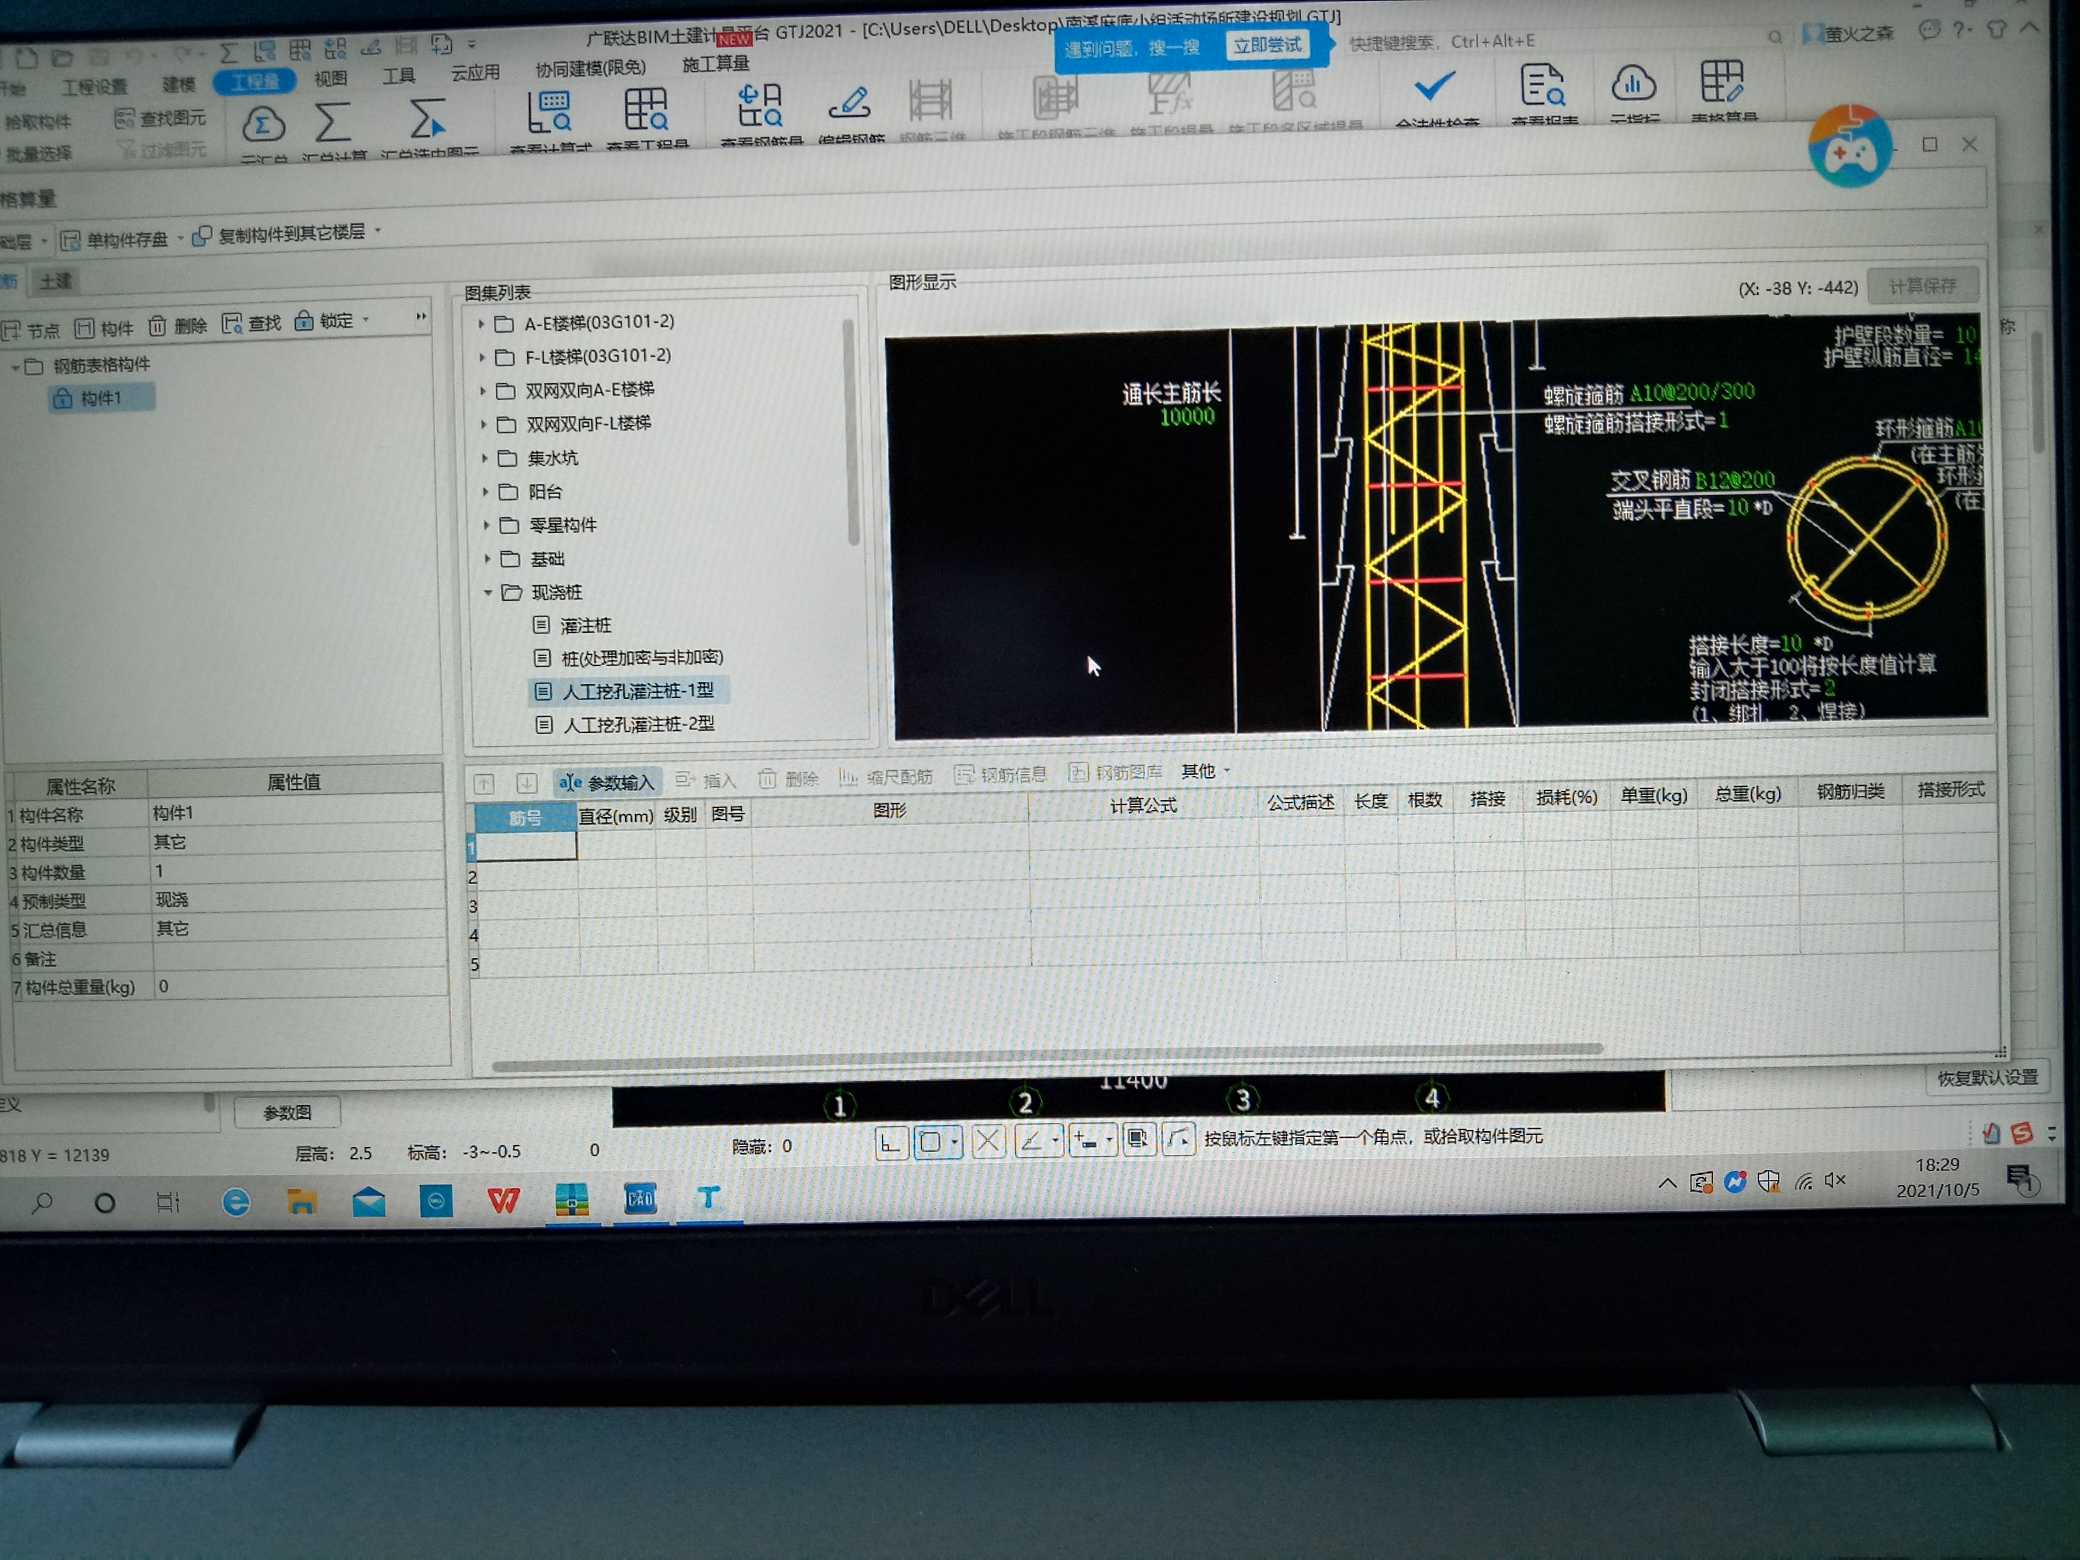Expand the 阳台 folder

(486, 492)
